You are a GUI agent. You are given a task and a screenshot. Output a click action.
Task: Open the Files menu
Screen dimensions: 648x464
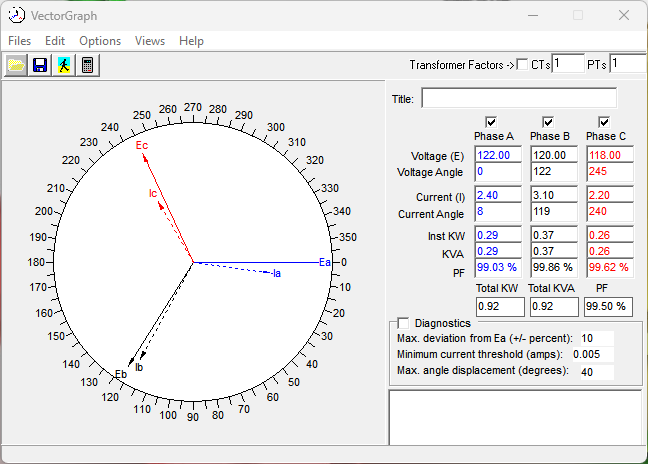(20, 41)
